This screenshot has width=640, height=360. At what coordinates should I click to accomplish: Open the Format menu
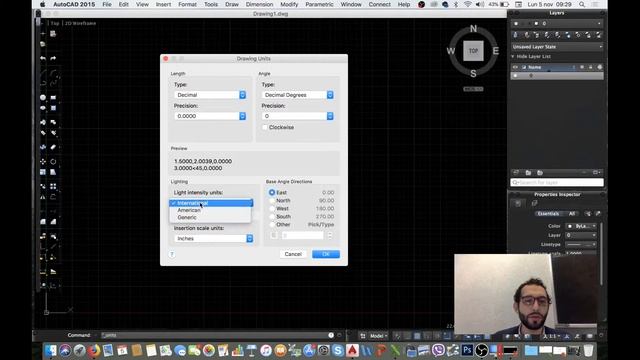click(187, 4)
